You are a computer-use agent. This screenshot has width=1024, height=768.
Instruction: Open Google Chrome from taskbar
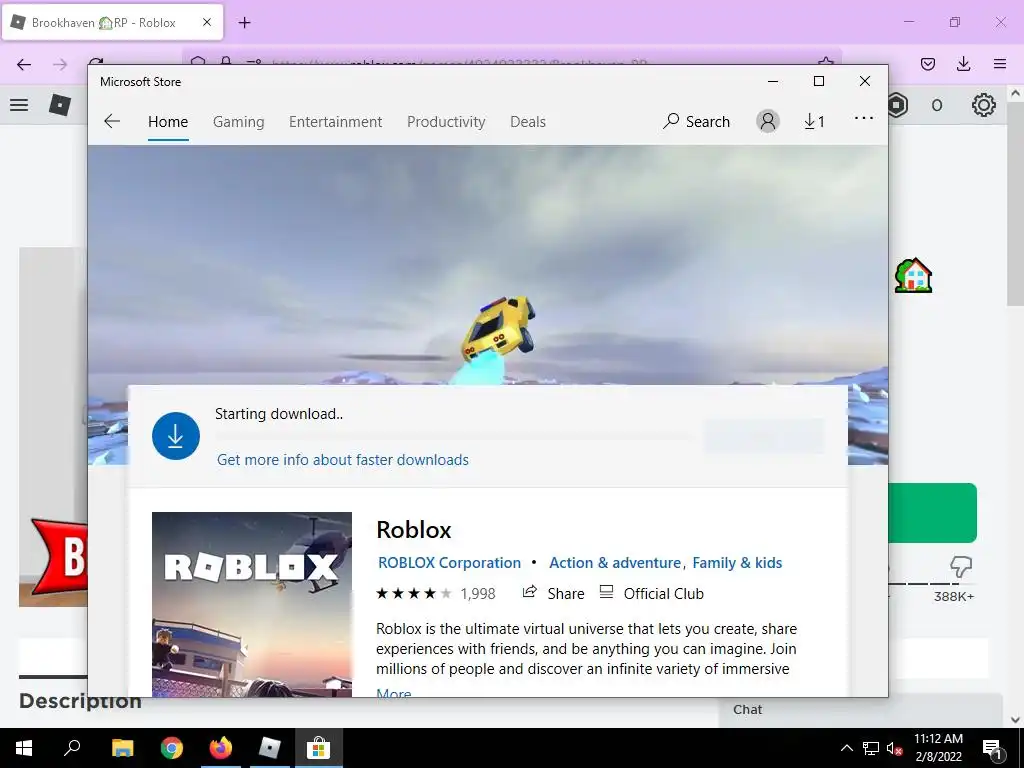(172, 748)
